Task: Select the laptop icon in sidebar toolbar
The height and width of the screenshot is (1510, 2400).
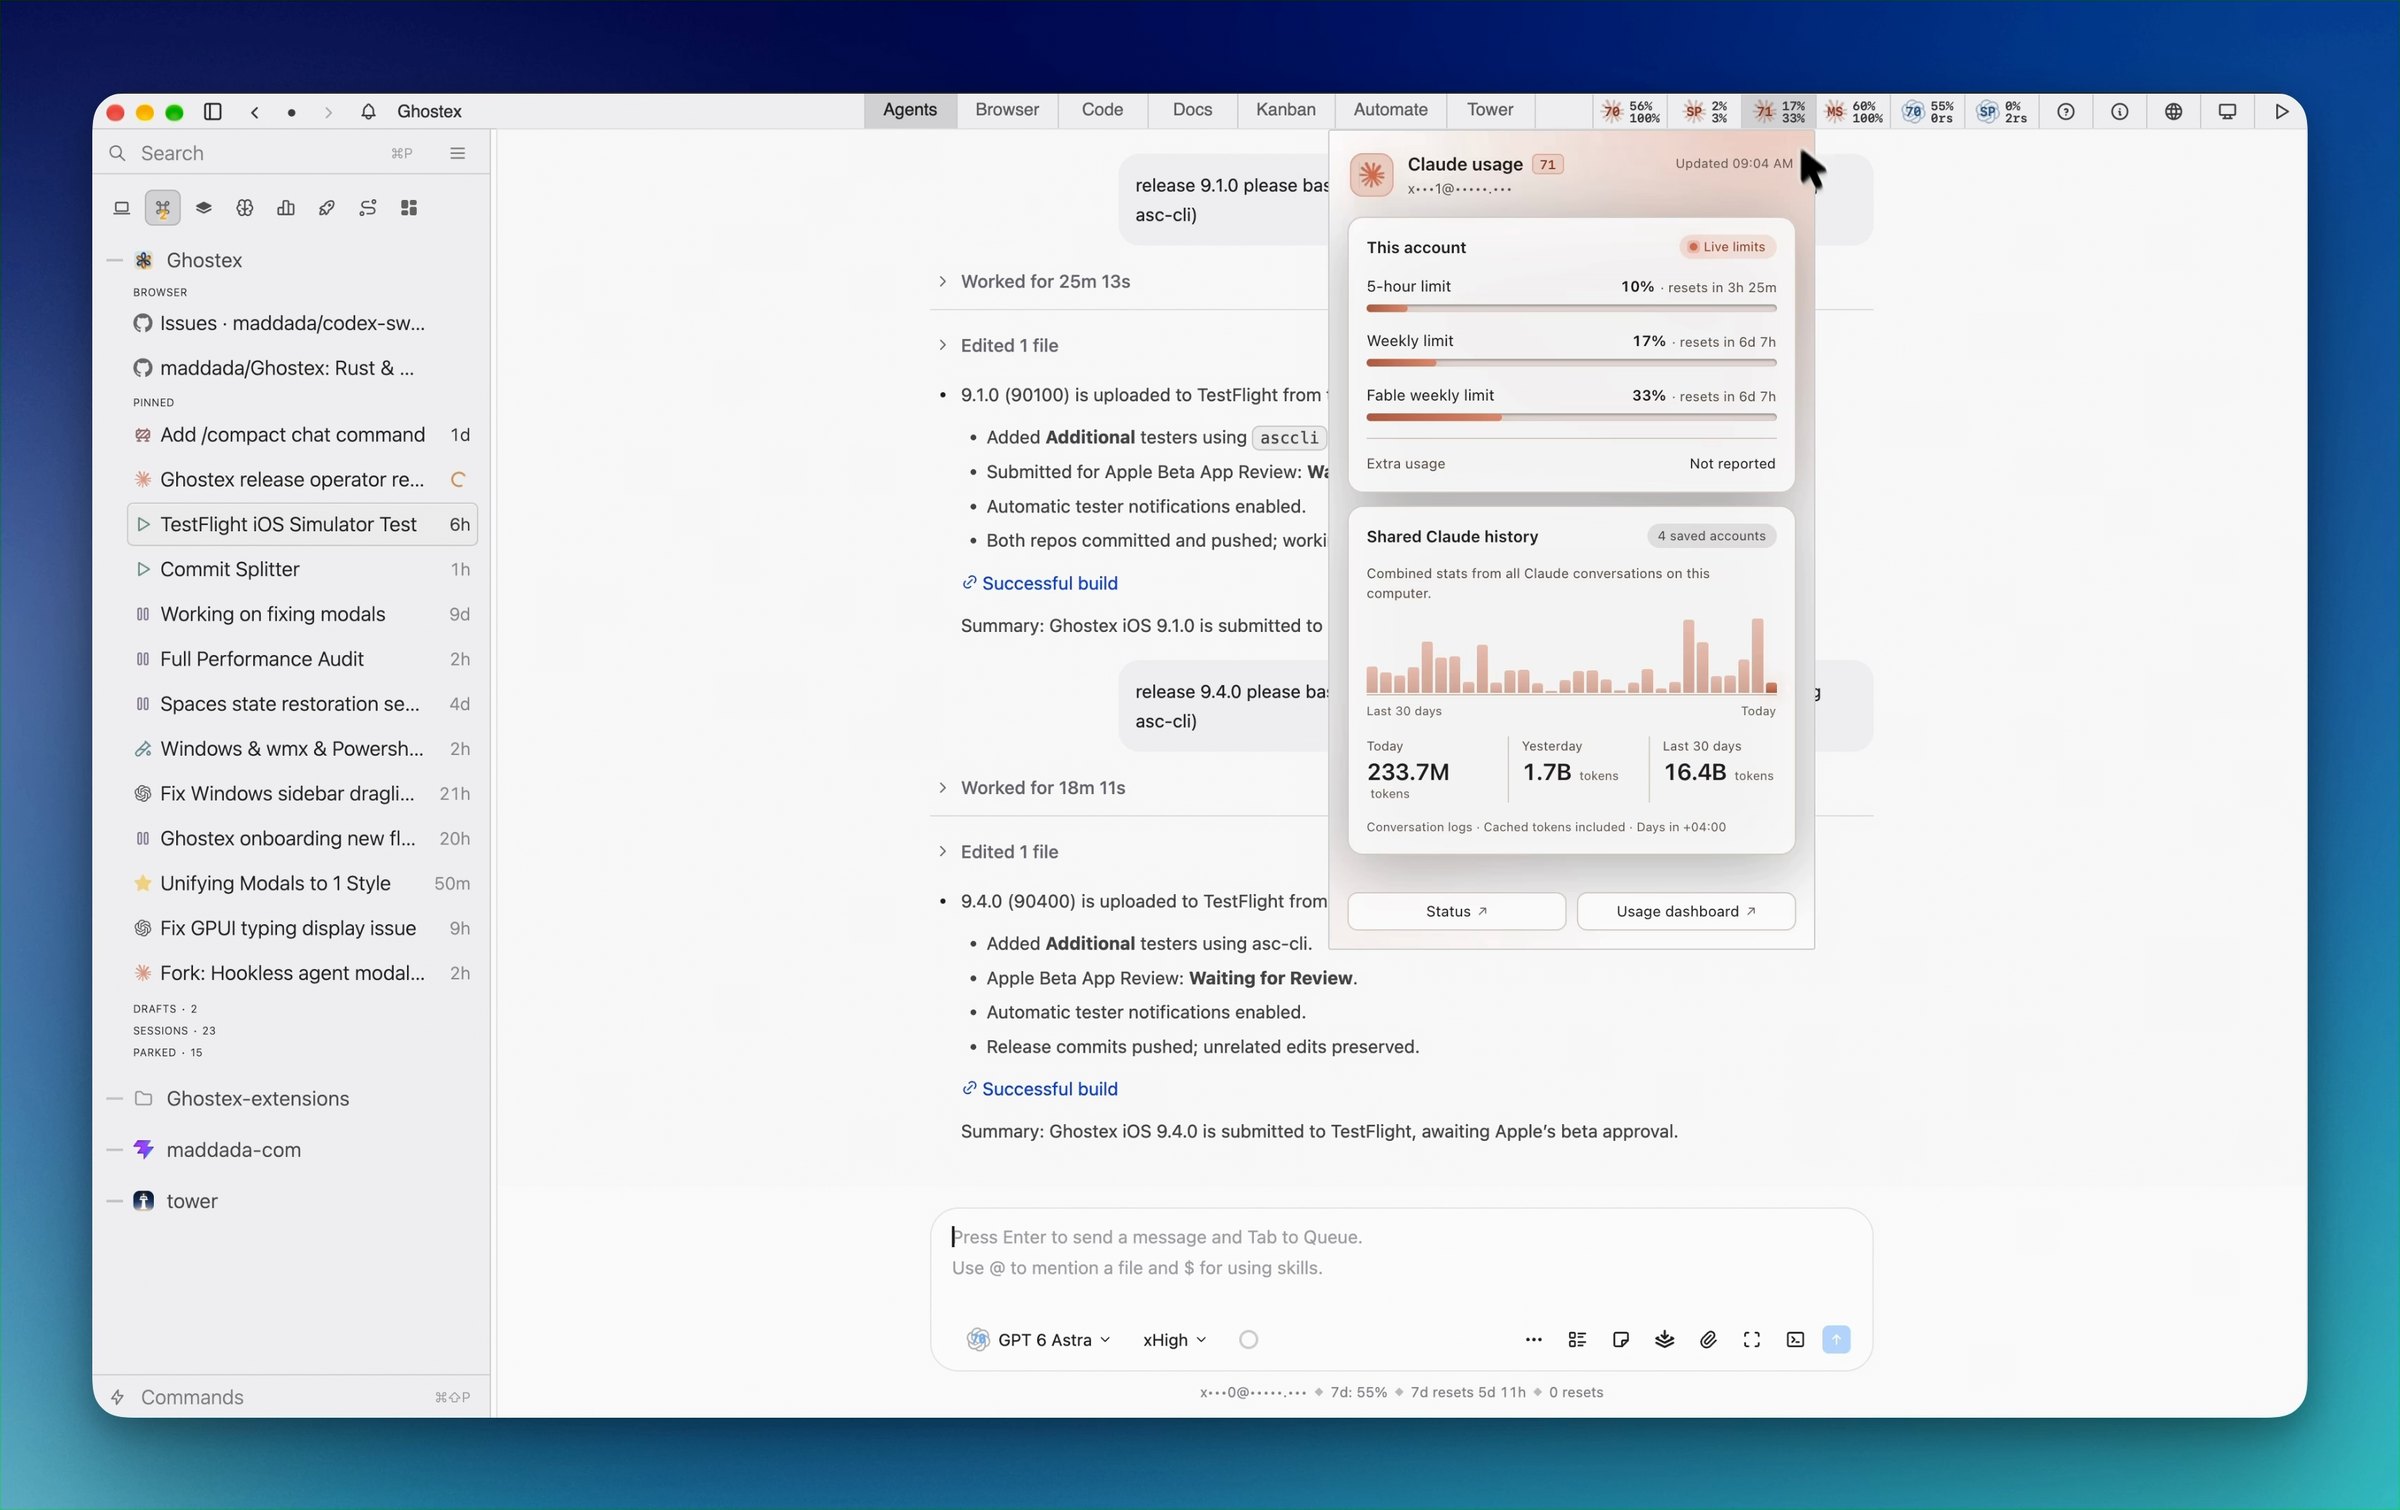Action: pos(121,208)
